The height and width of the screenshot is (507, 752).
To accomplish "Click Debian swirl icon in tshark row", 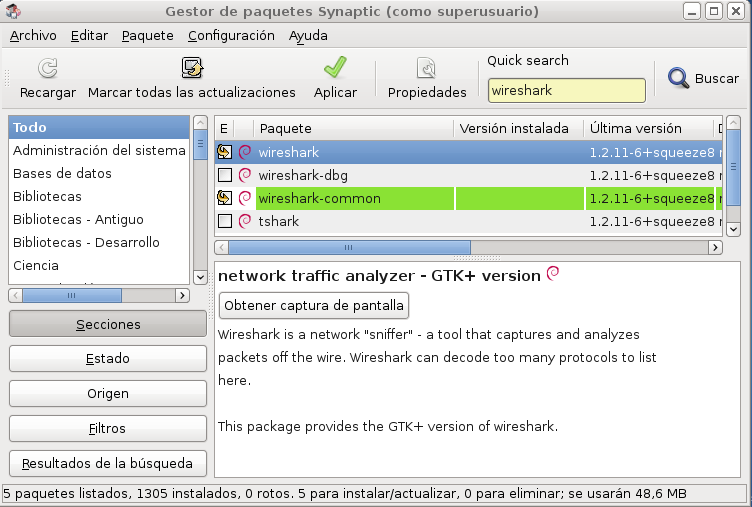I will 245,221.
